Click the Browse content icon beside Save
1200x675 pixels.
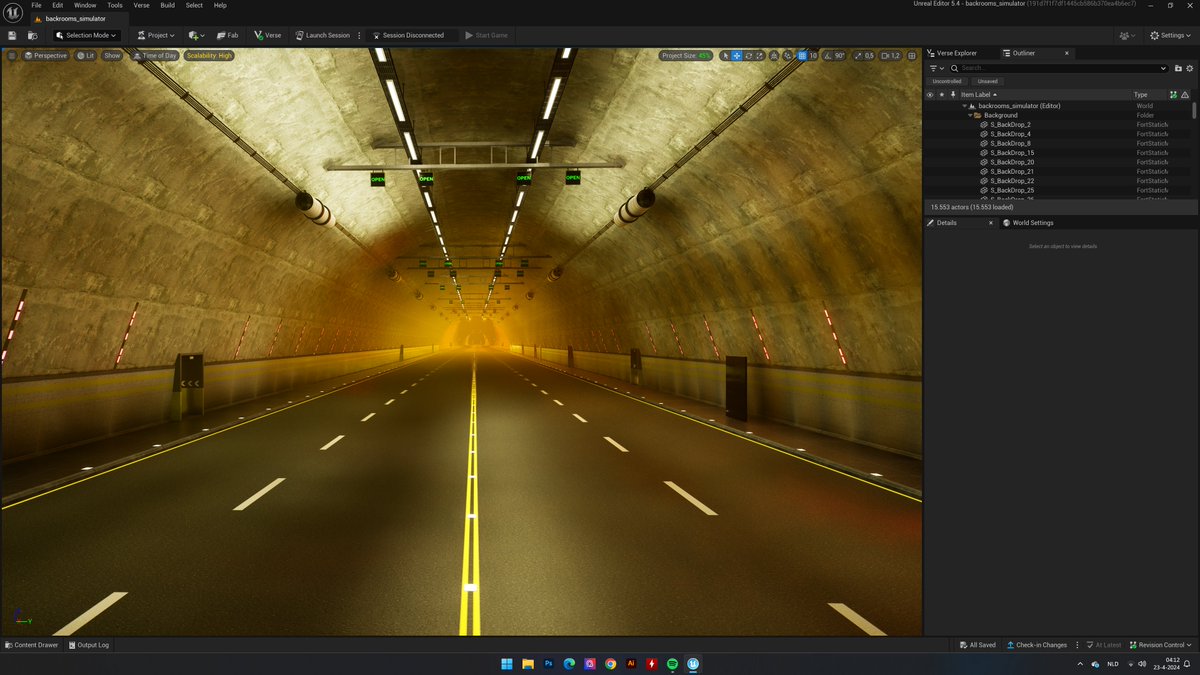coord(32,35)
